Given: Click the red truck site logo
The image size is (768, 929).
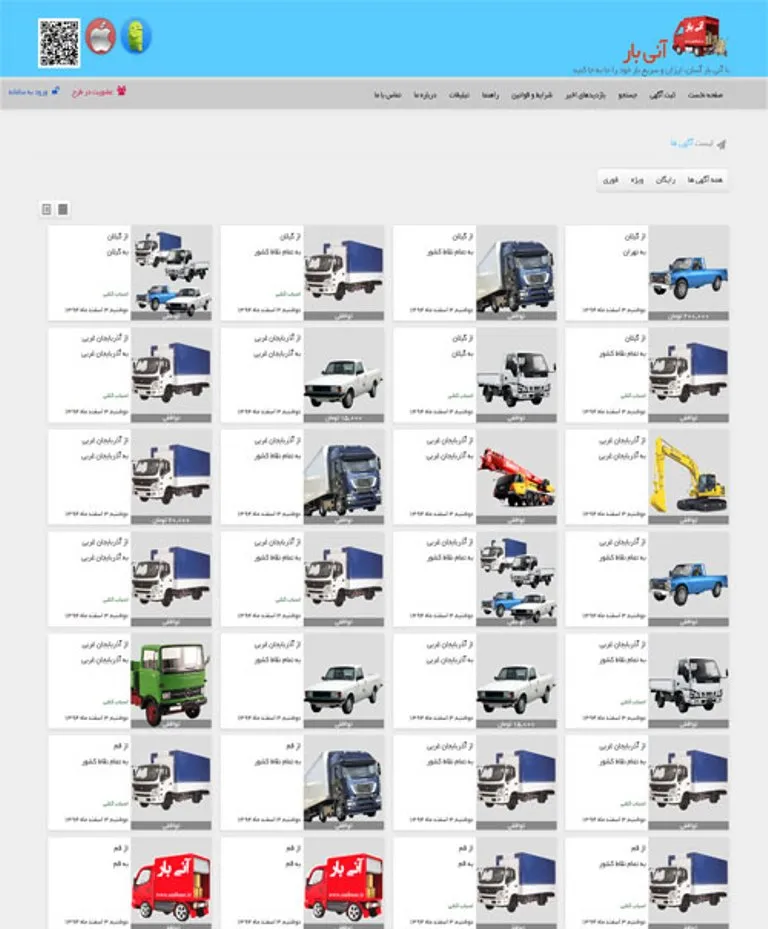Looking at the screenshot, I should tap(699, 36).
